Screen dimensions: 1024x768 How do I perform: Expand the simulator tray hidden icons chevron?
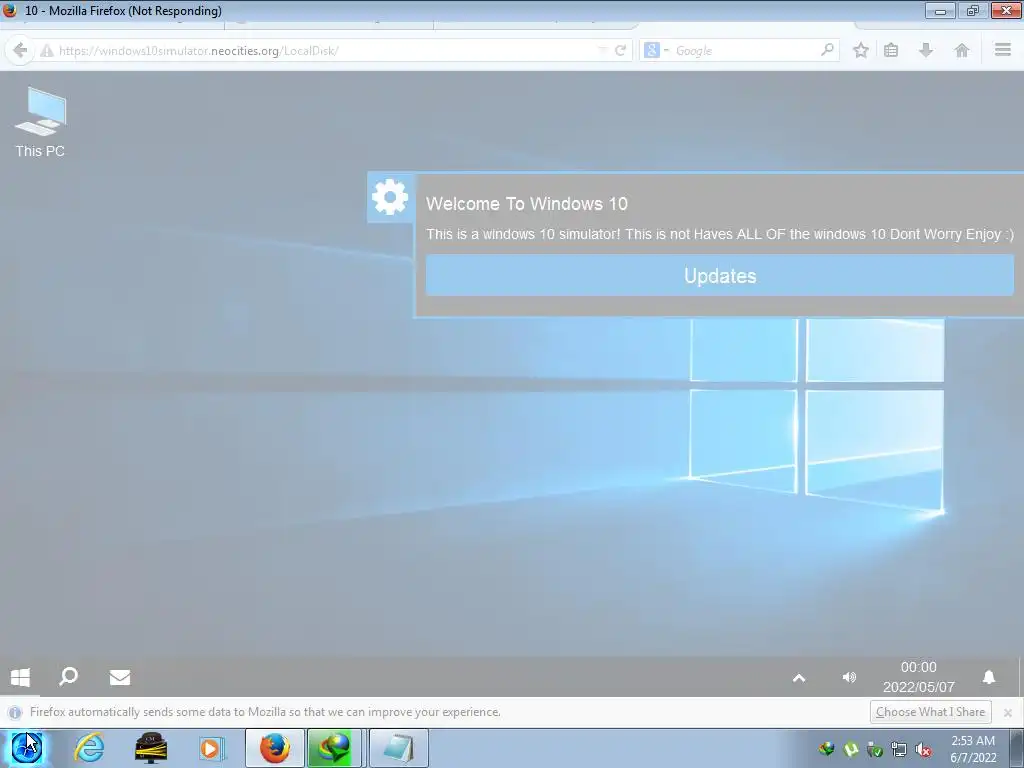(799, 678)
